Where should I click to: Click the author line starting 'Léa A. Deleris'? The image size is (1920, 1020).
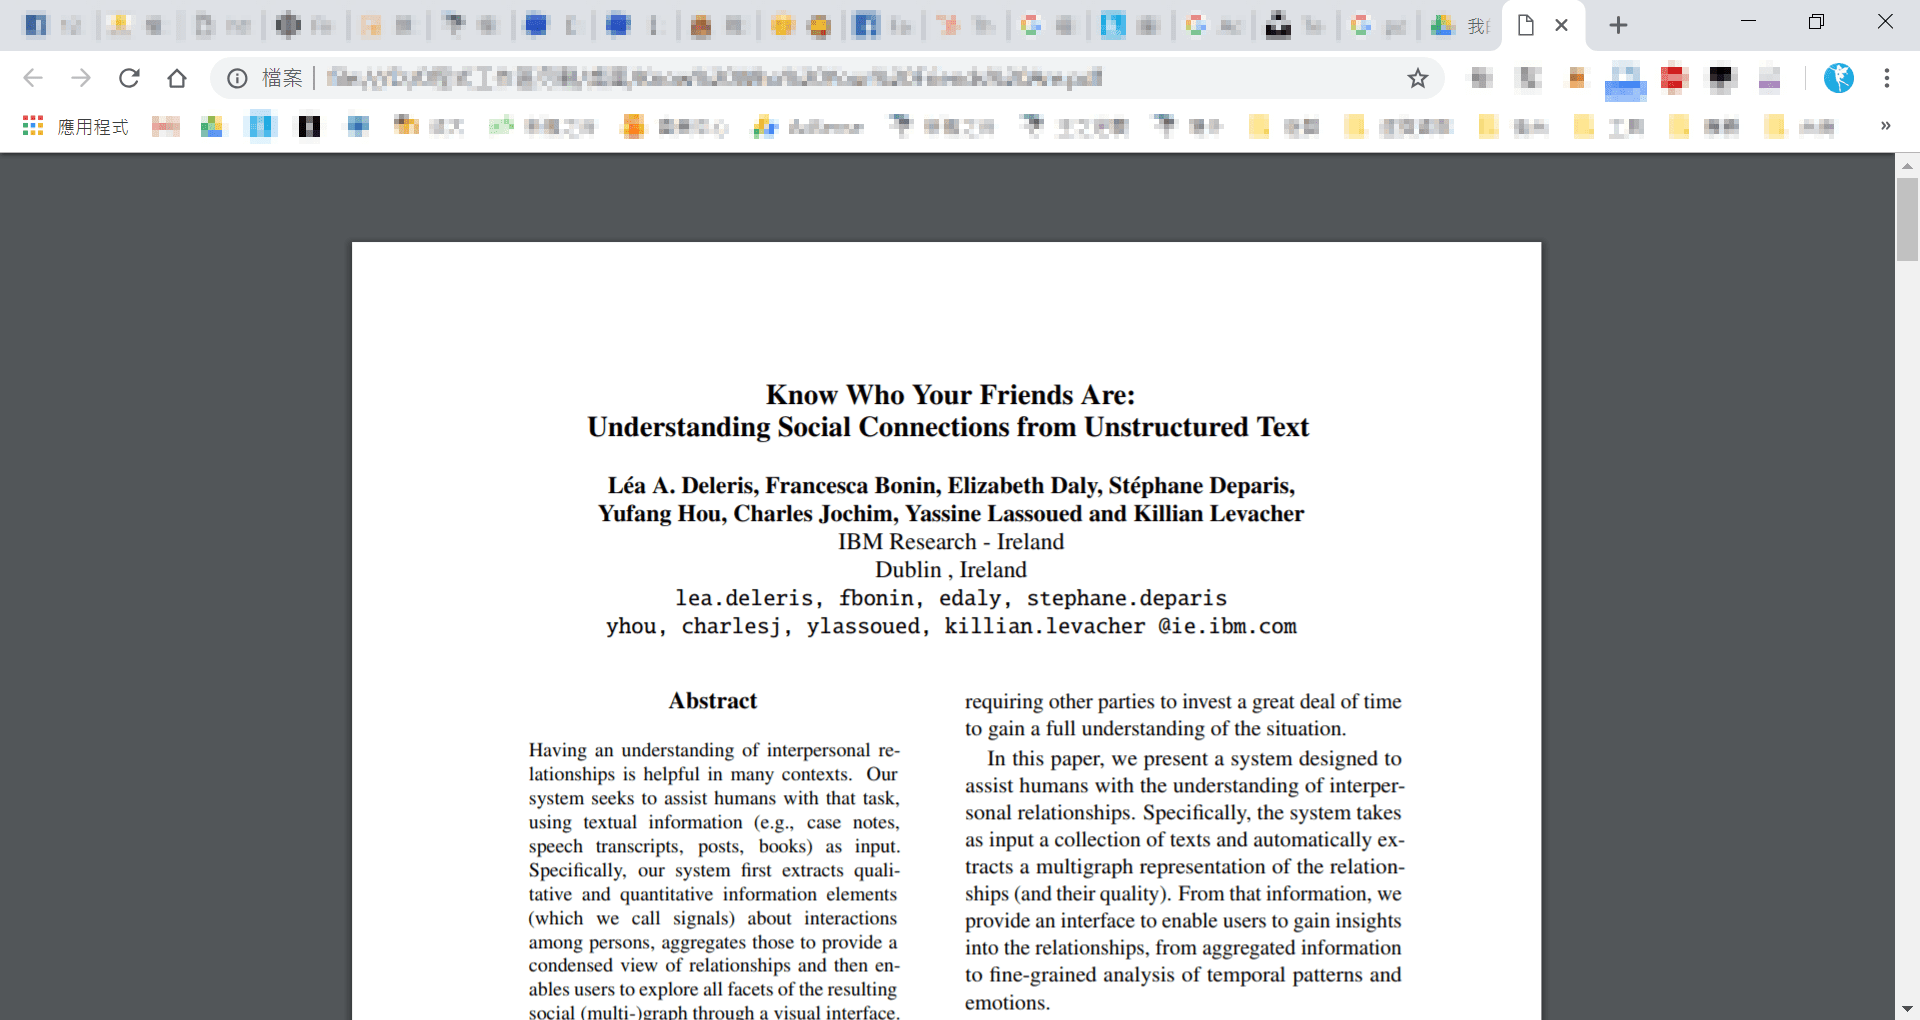click(x=951, y=486)
